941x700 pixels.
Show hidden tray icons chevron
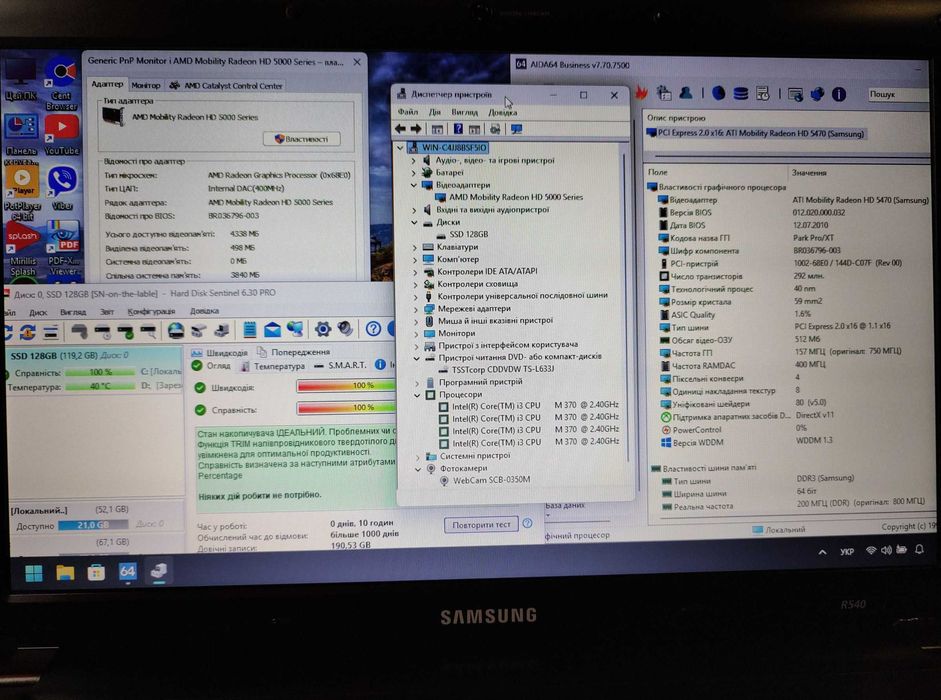[x=822, y=552]
